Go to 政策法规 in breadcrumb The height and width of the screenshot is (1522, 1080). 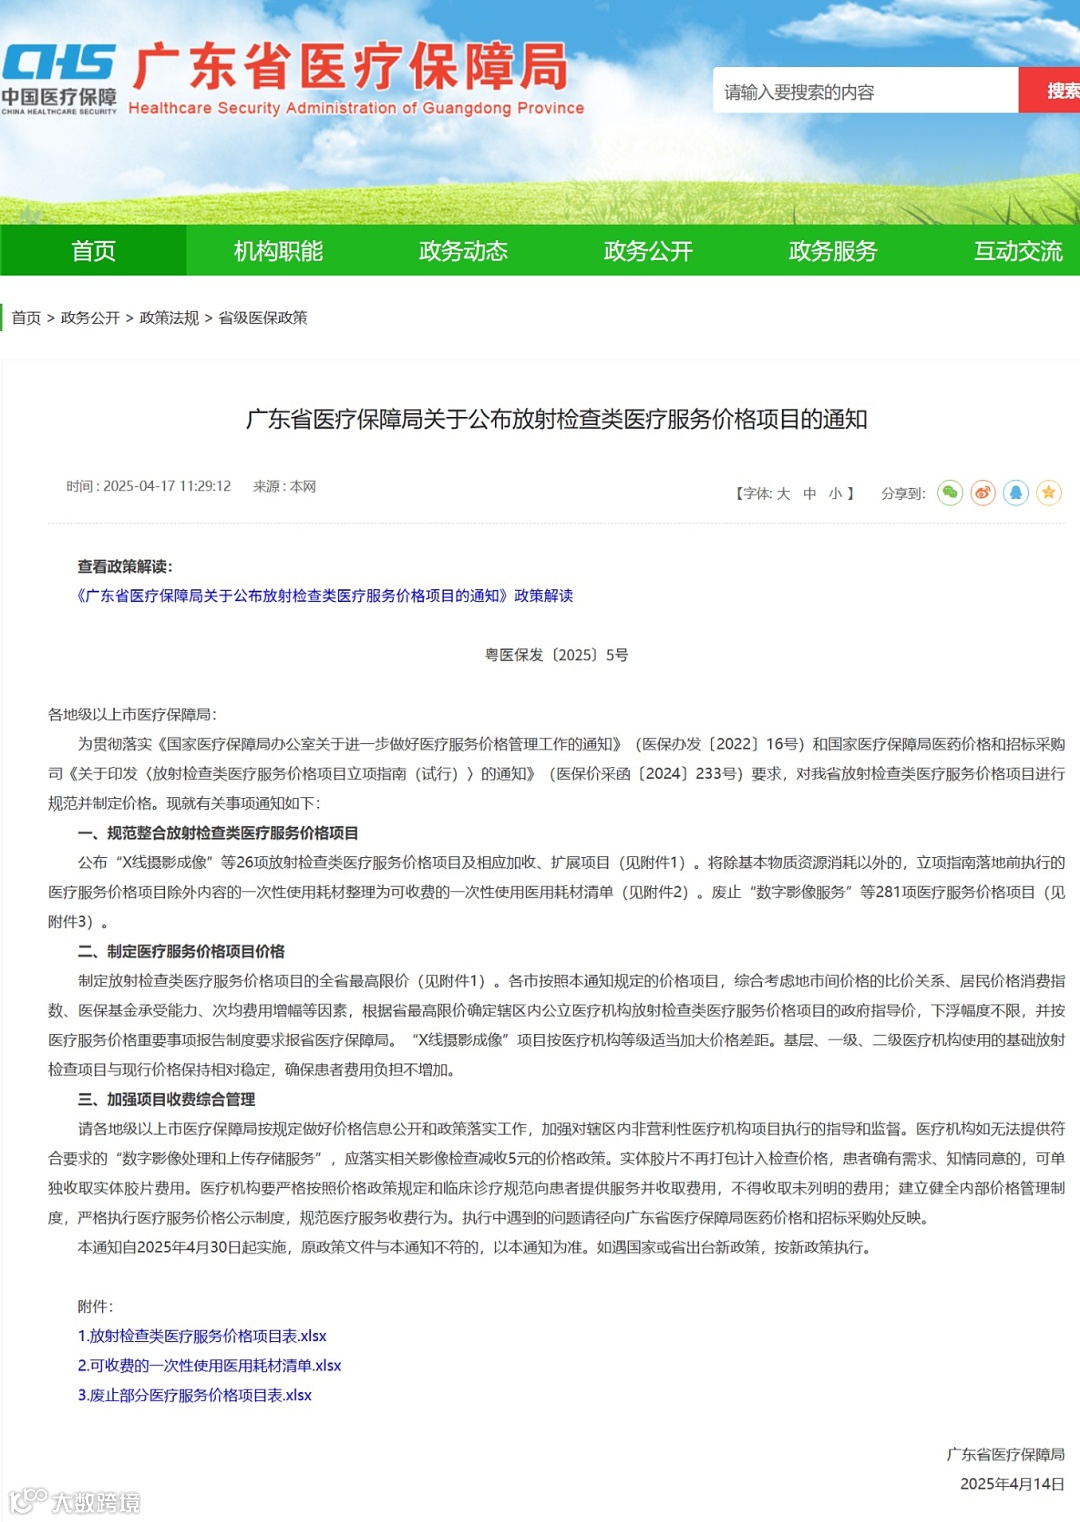click(x=169, y=318)
